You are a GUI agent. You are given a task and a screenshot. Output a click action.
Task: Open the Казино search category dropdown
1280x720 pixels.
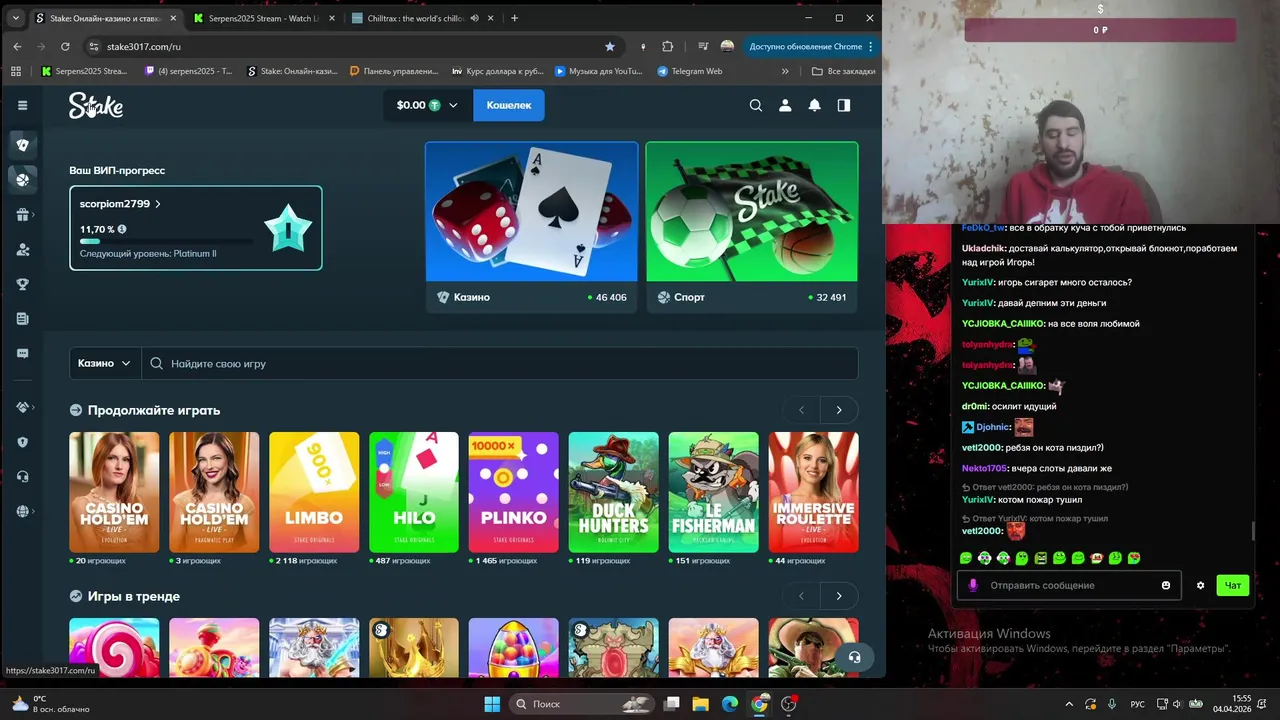(105, 363)
